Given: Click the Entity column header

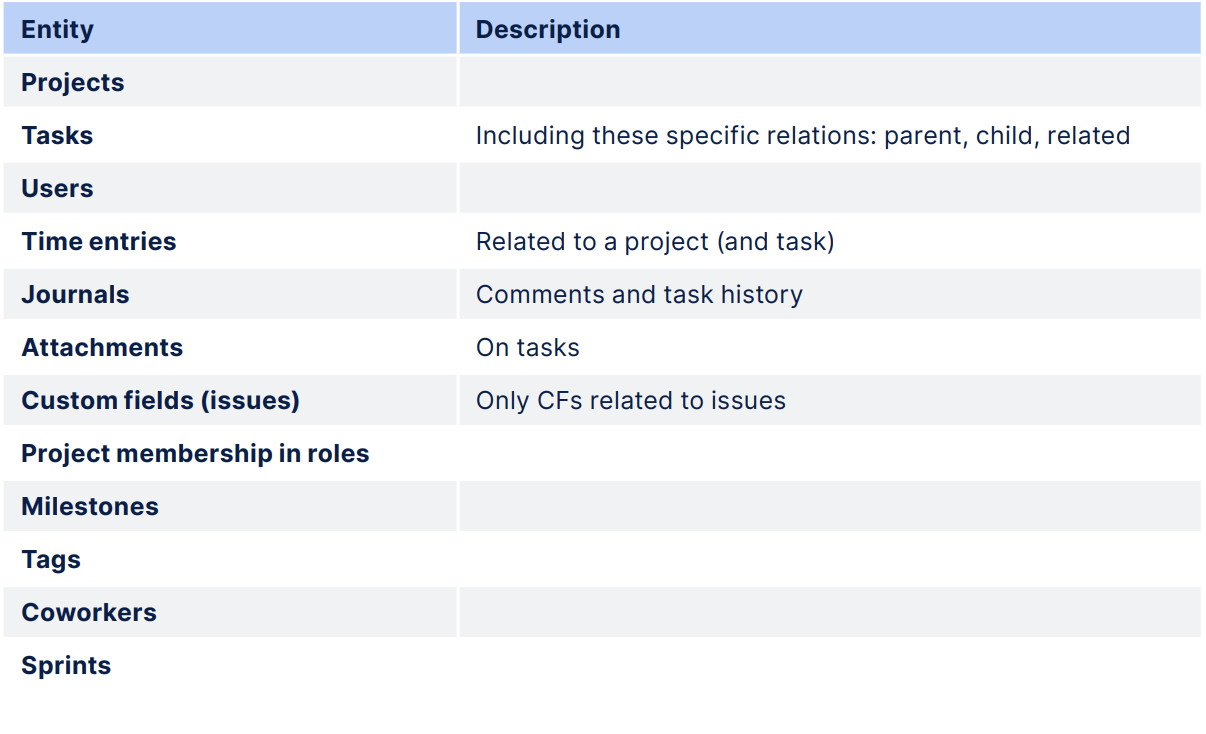Looking at the screenshot, I should pyautogui.click(x=57, y=30).
